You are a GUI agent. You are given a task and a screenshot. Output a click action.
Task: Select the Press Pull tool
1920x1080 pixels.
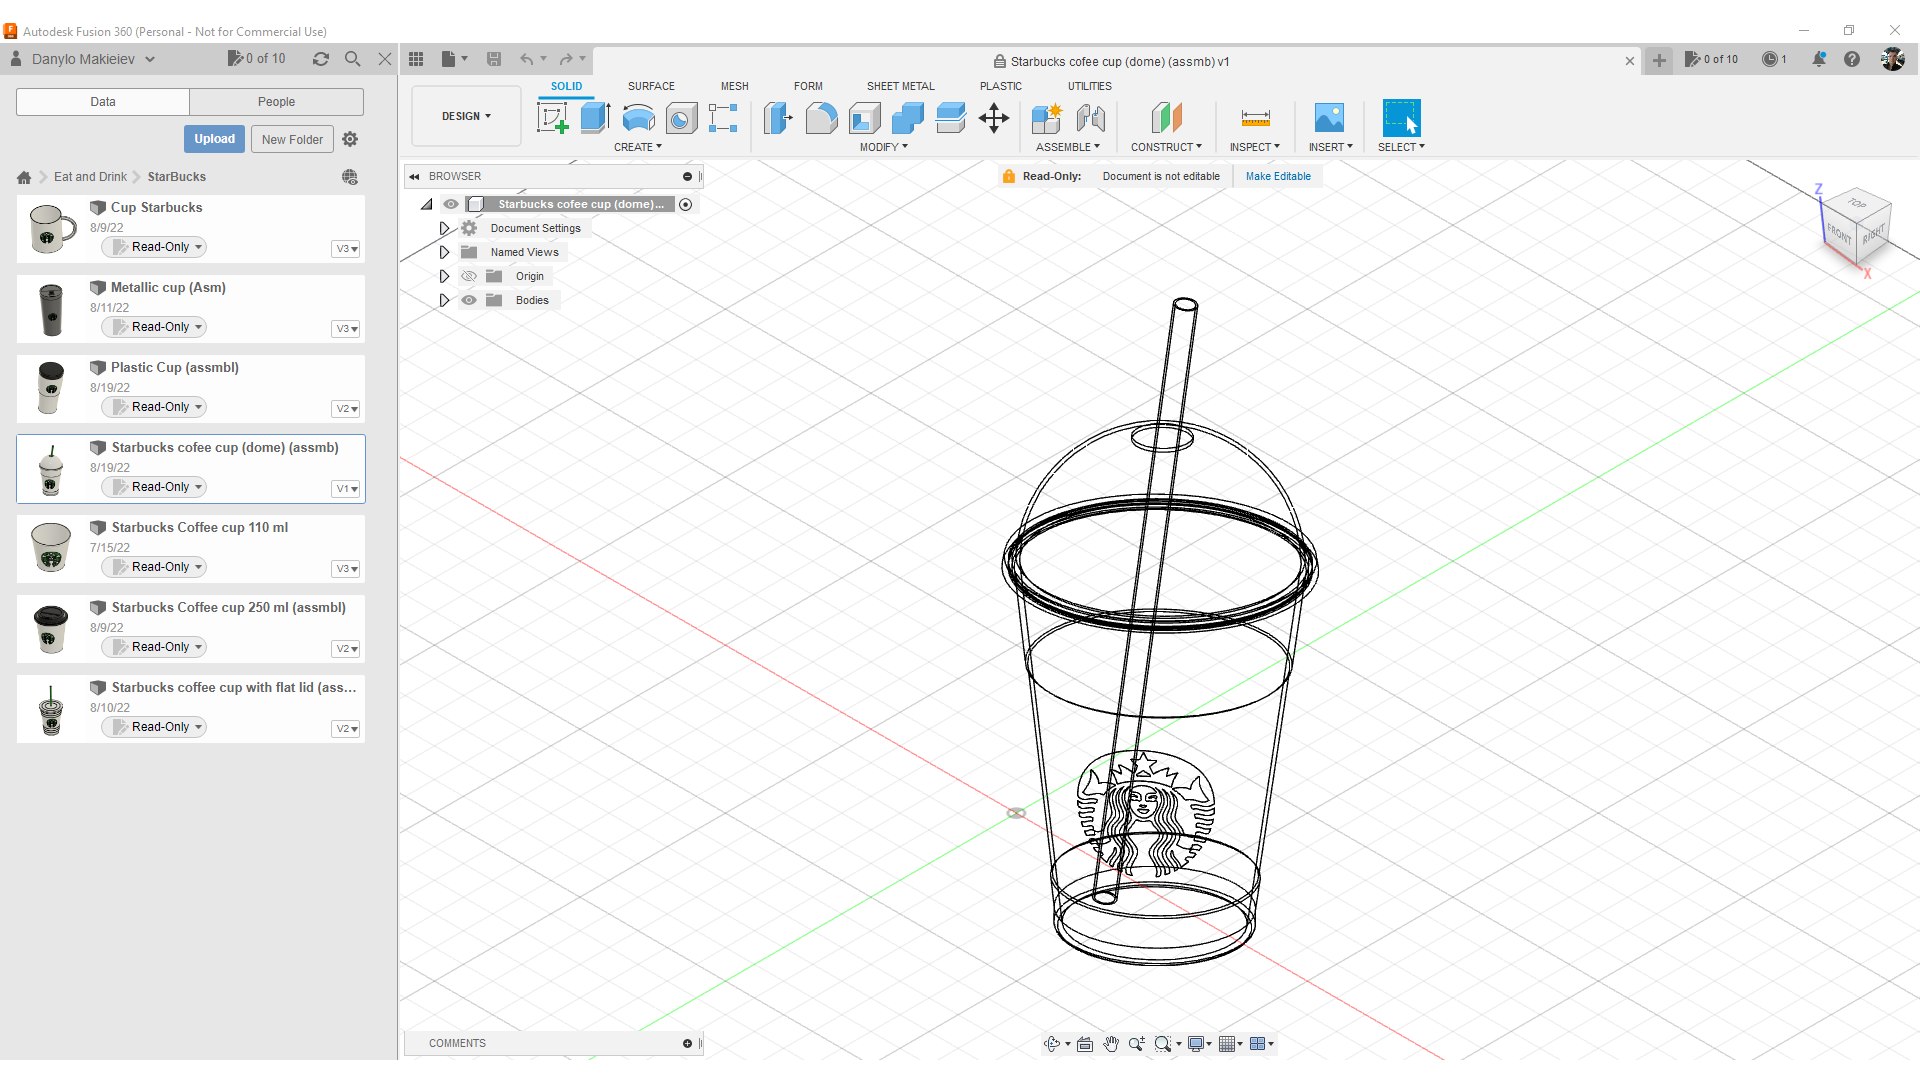[x=778, y=118]
